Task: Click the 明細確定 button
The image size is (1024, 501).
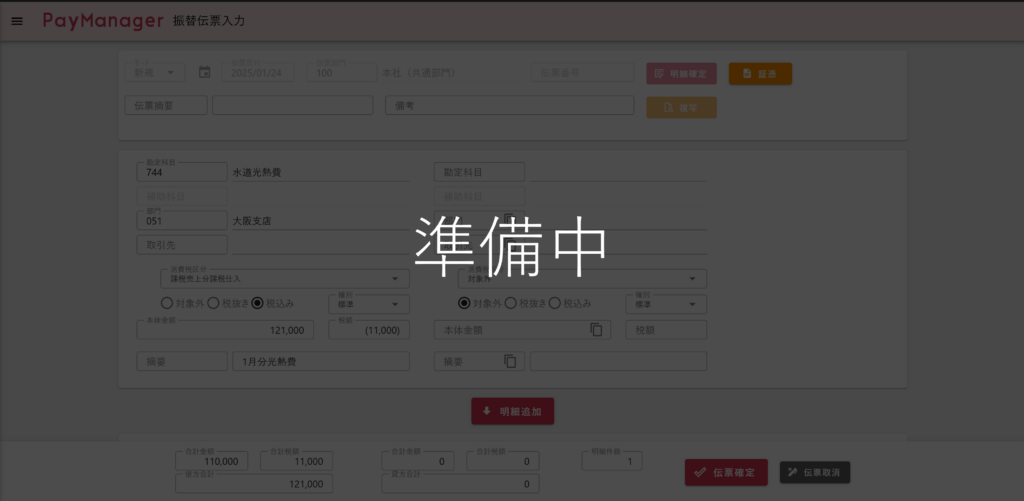Action: pos(681,74)
